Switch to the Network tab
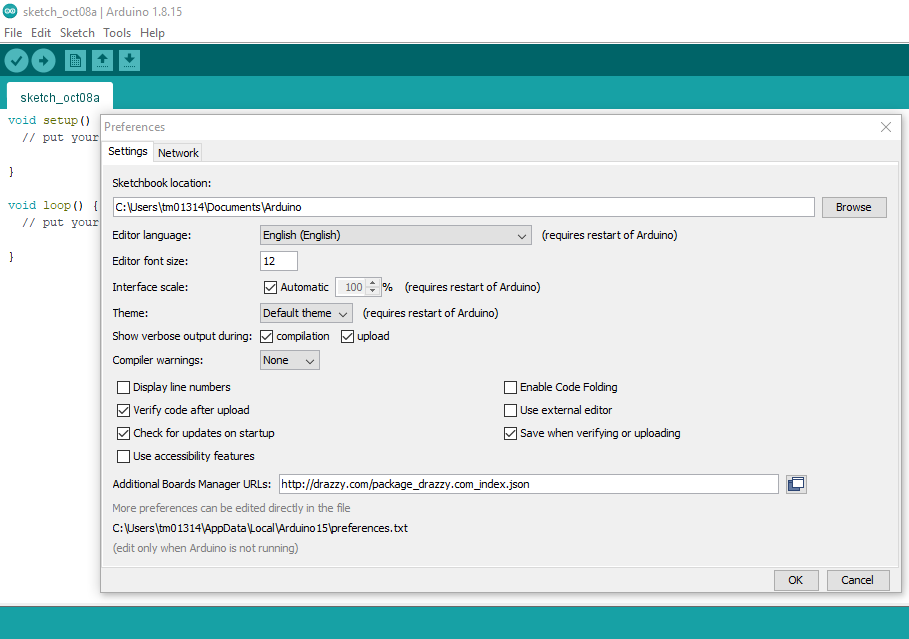909x639 pixels. (178, 153)
